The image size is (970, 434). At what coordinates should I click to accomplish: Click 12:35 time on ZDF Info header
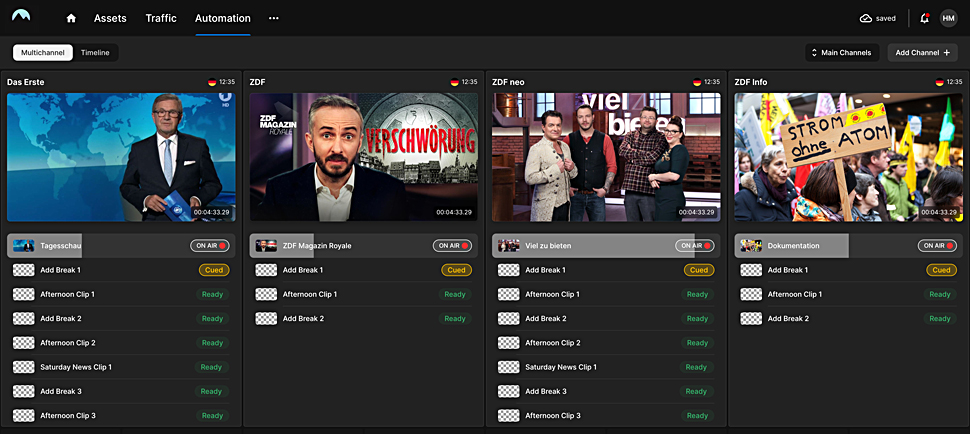pos(954,82)
